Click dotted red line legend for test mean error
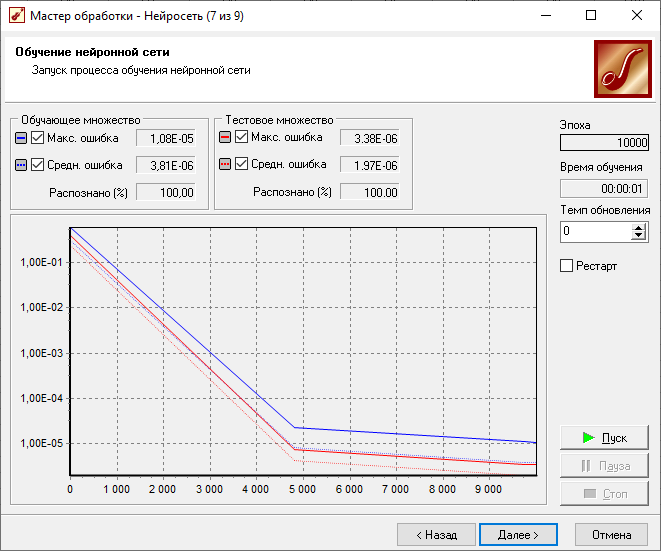Viewport: 661px width, 551px height. [225, 164]
